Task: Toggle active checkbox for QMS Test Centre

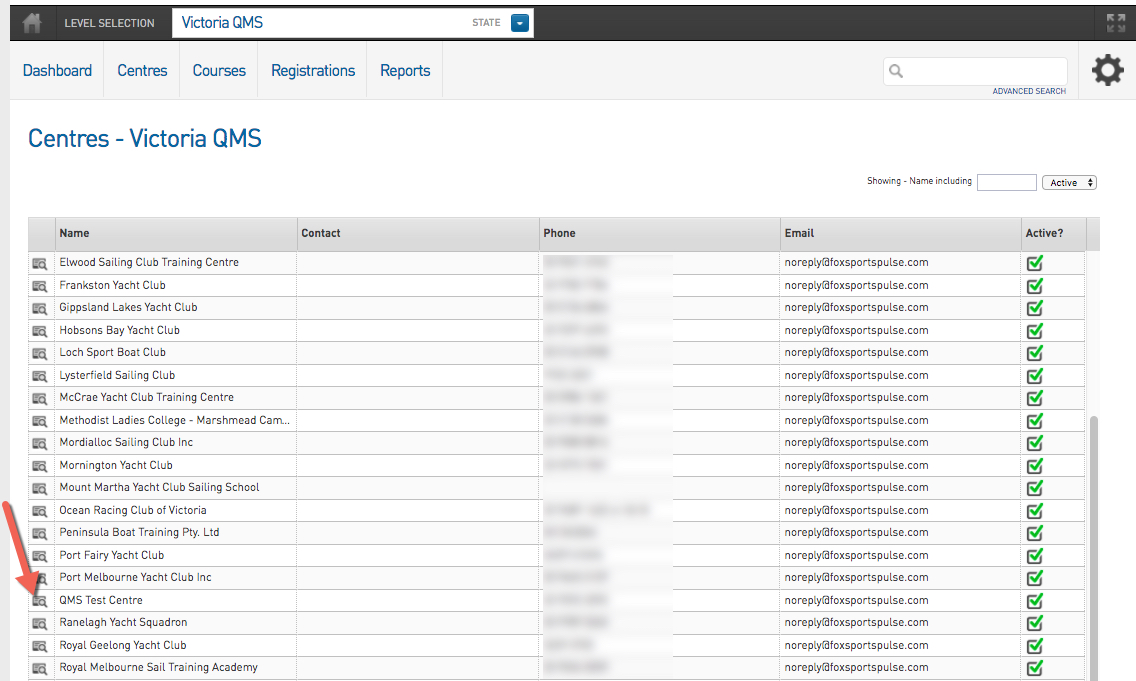Action: [x=1035, y=601]
